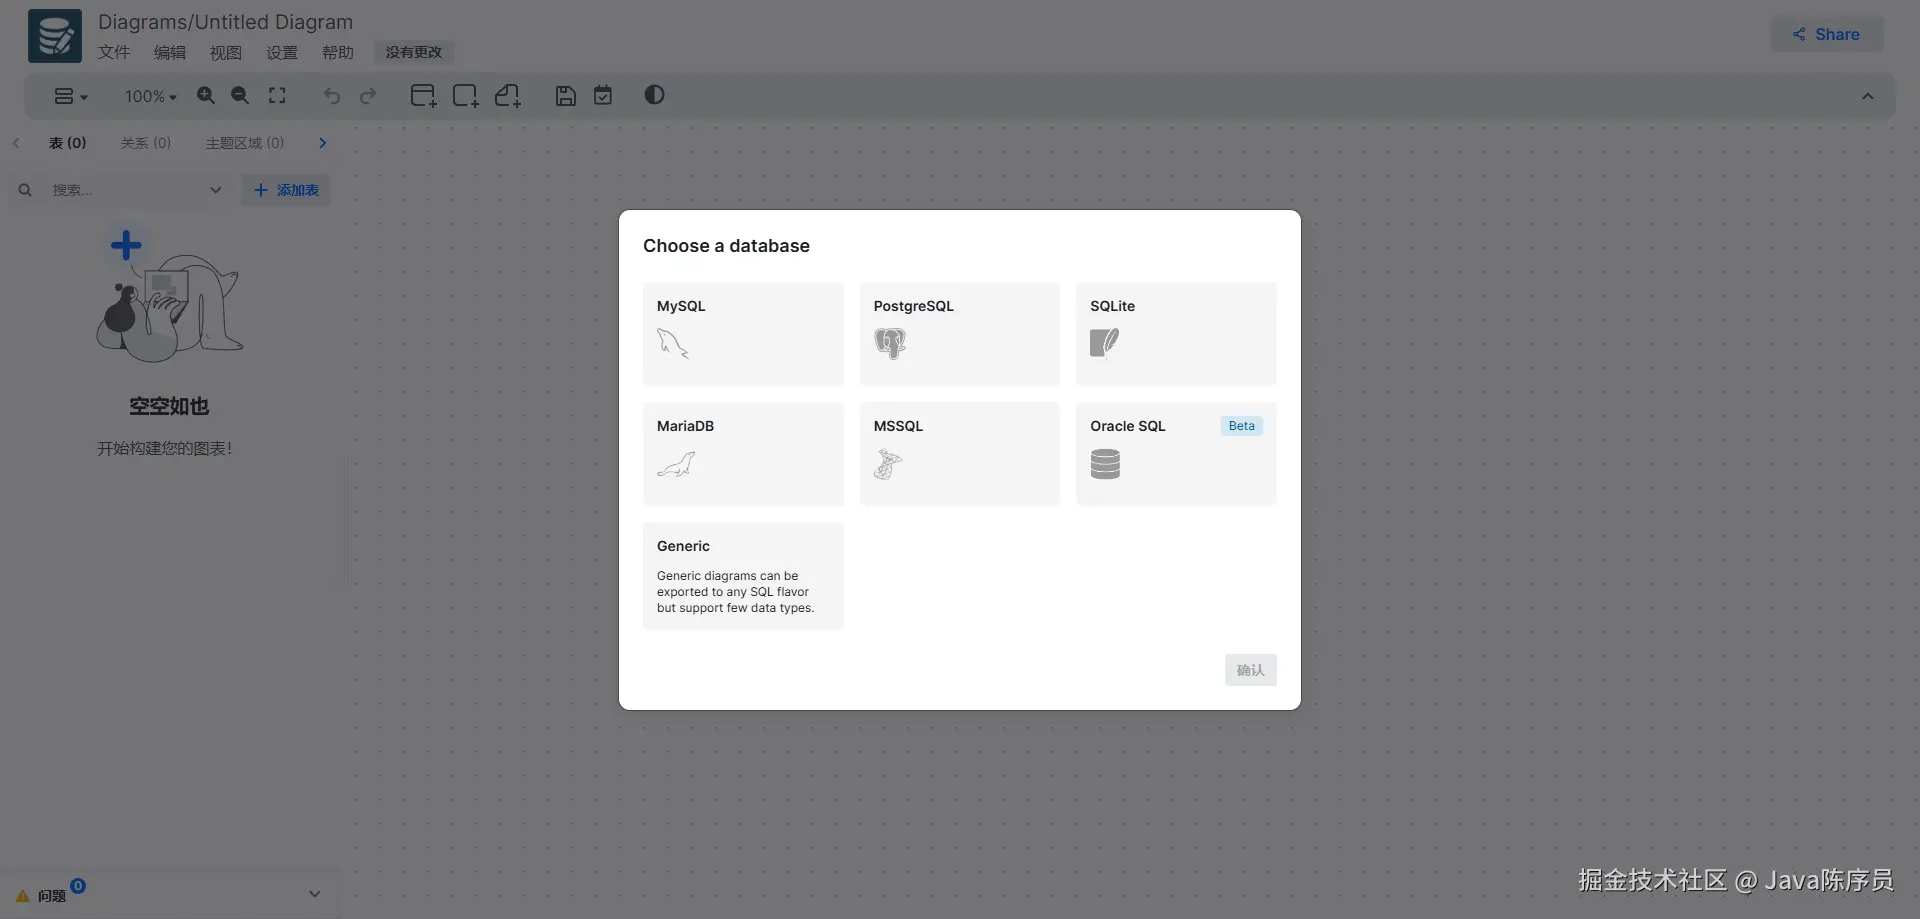Screen dimensions: 1920x919
Task: Add a subject area via toolbar icon
Action: [x=466, y=95]
